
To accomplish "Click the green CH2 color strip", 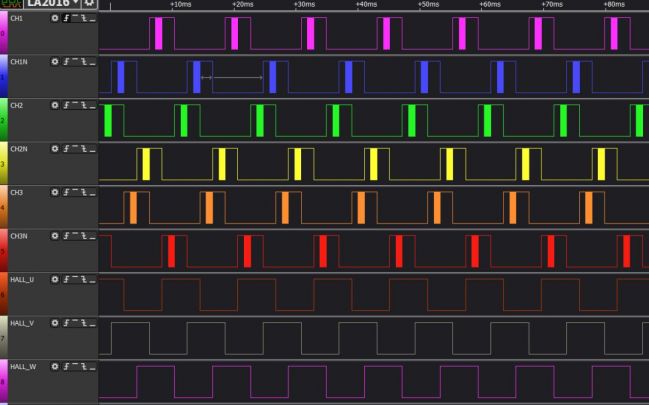I will pos(3,120).
